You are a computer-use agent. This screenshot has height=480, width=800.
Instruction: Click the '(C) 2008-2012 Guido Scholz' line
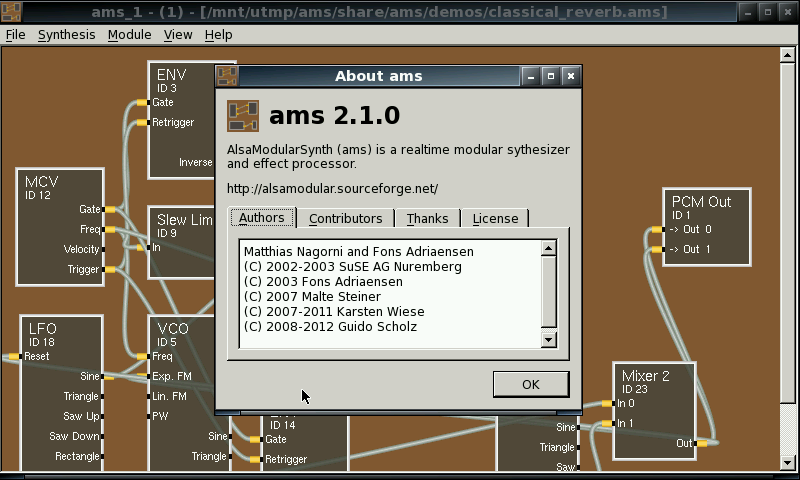pyautogui.click(x=330, y=327)
